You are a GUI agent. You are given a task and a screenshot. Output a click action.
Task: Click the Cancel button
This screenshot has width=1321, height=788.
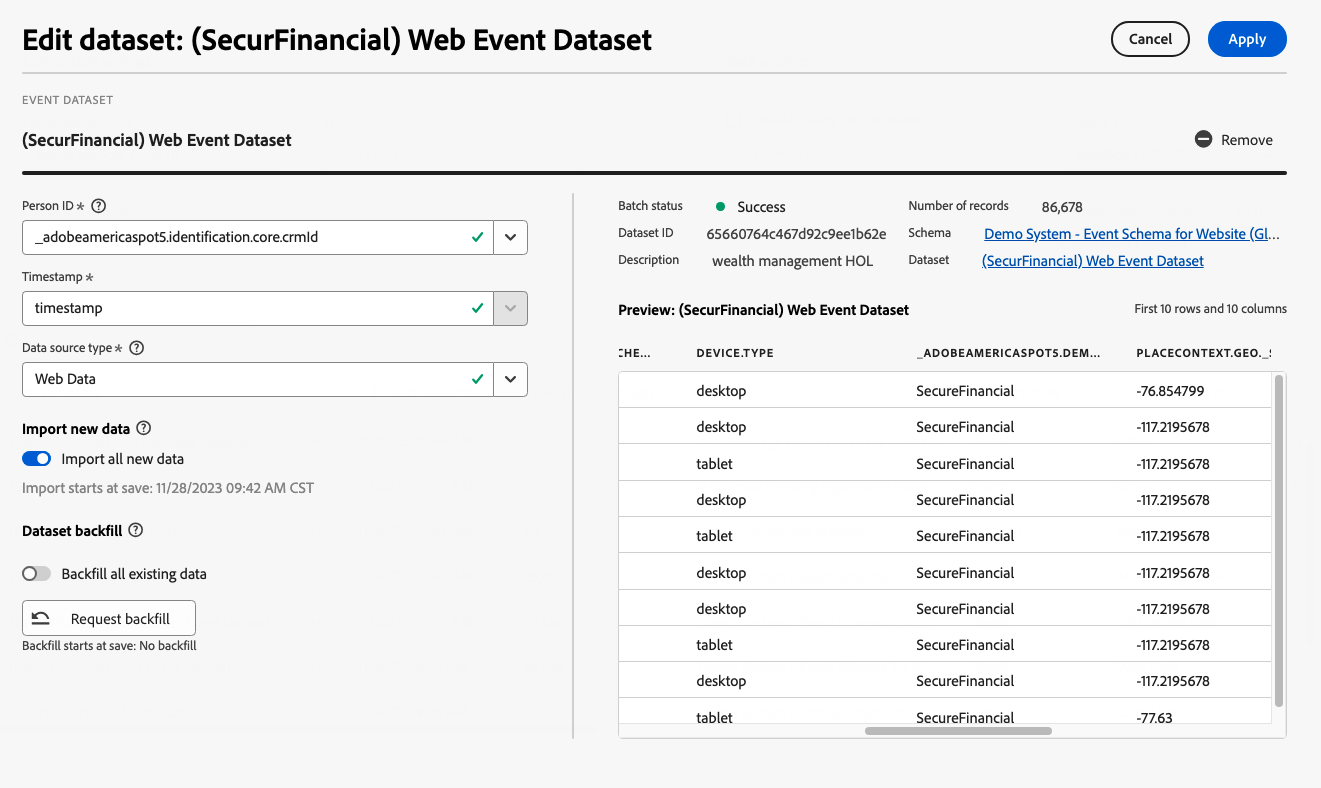tap(1150, 39)
